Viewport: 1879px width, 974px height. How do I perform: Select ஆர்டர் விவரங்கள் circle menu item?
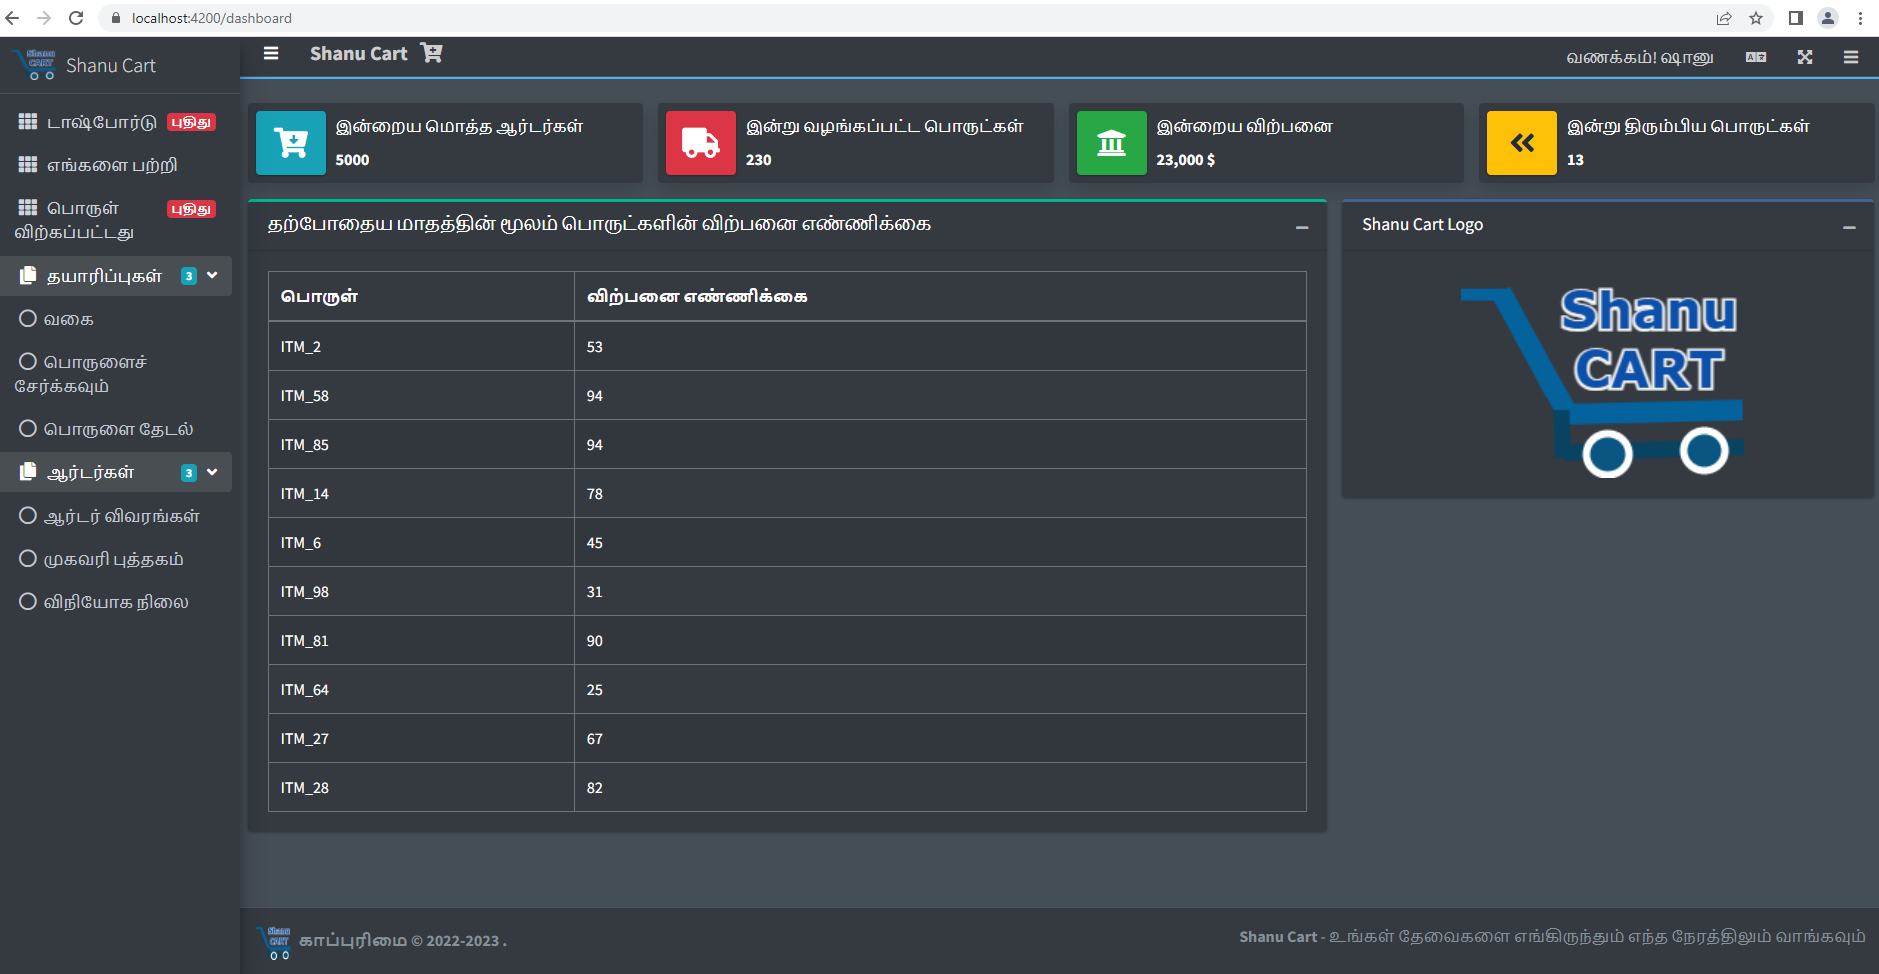point(116,516)
